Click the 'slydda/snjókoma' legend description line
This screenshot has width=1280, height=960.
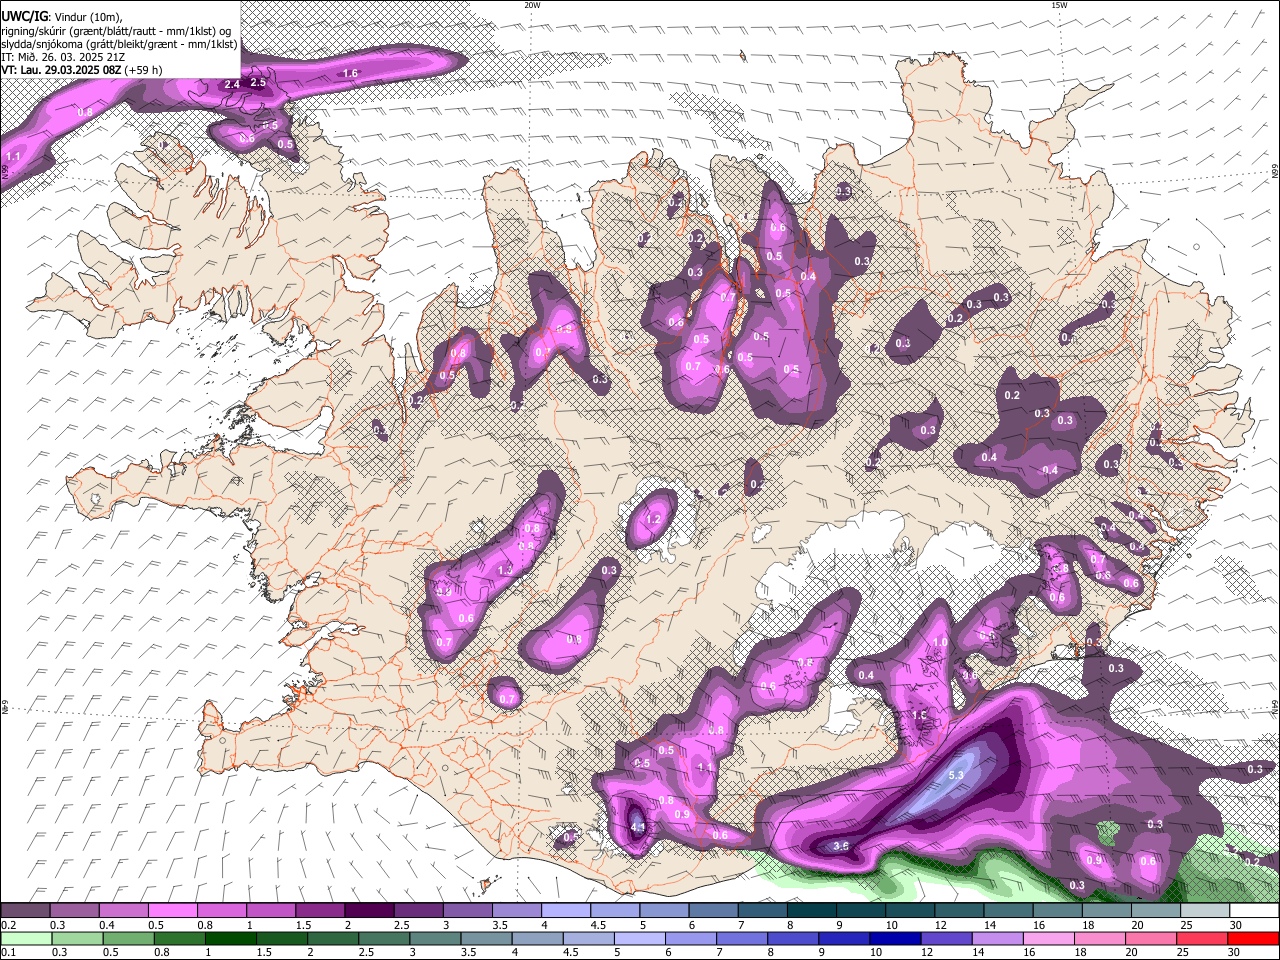pos(119,44)
